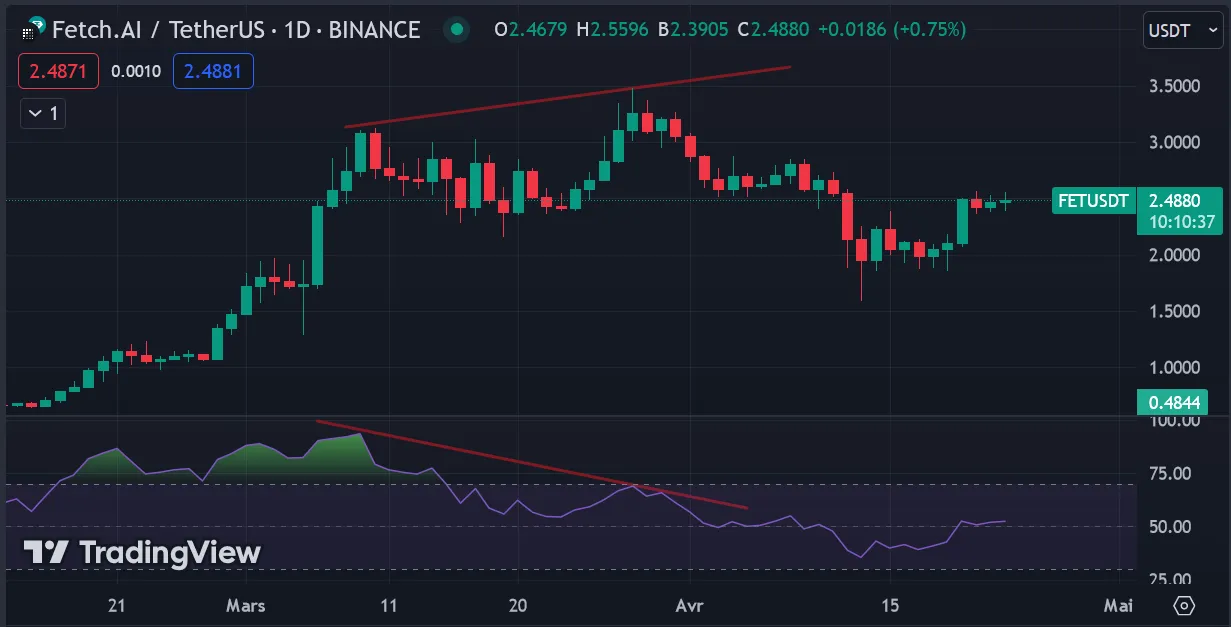
Task: Select the rising red trendline above candles
Action: click(x=567, y=97)
